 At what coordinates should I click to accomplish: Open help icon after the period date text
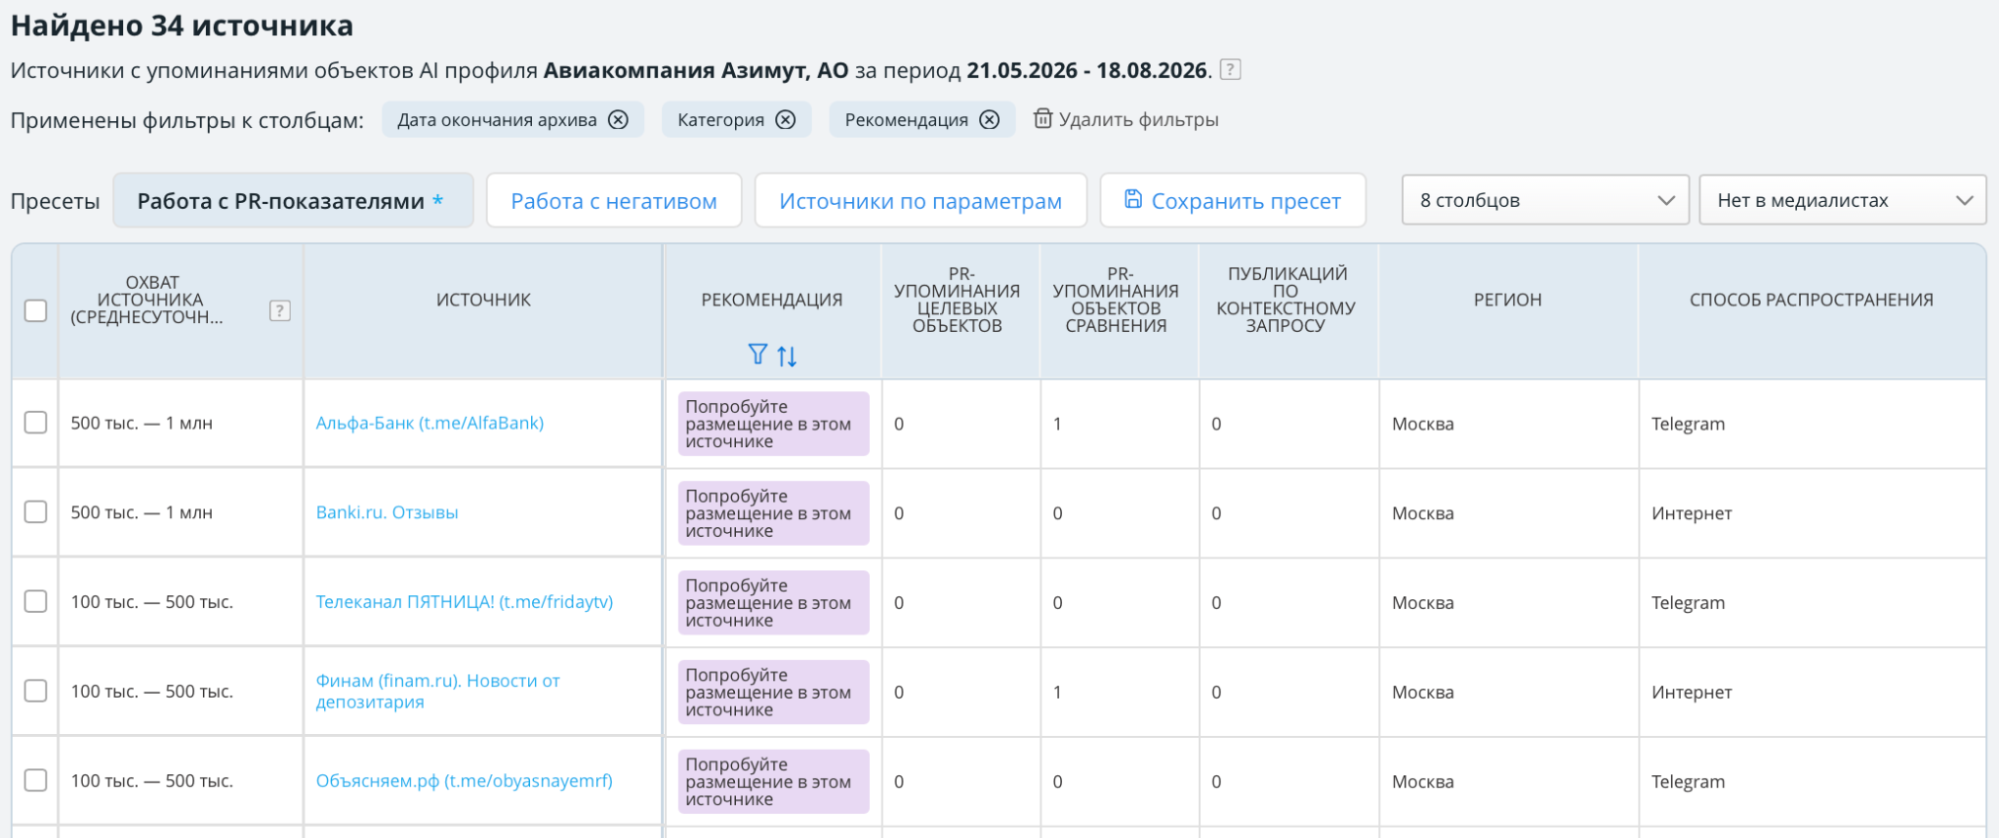(x=1231, y=70)
